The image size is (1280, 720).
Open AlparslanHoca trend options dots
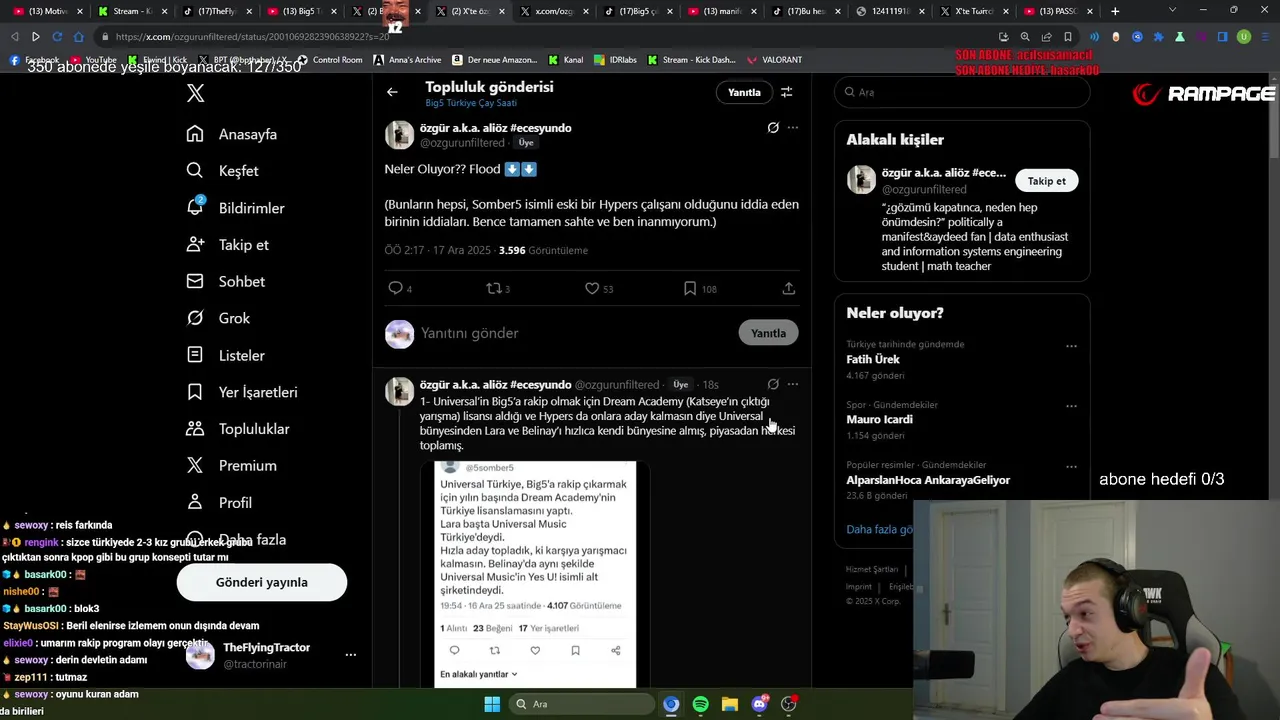1071,466
